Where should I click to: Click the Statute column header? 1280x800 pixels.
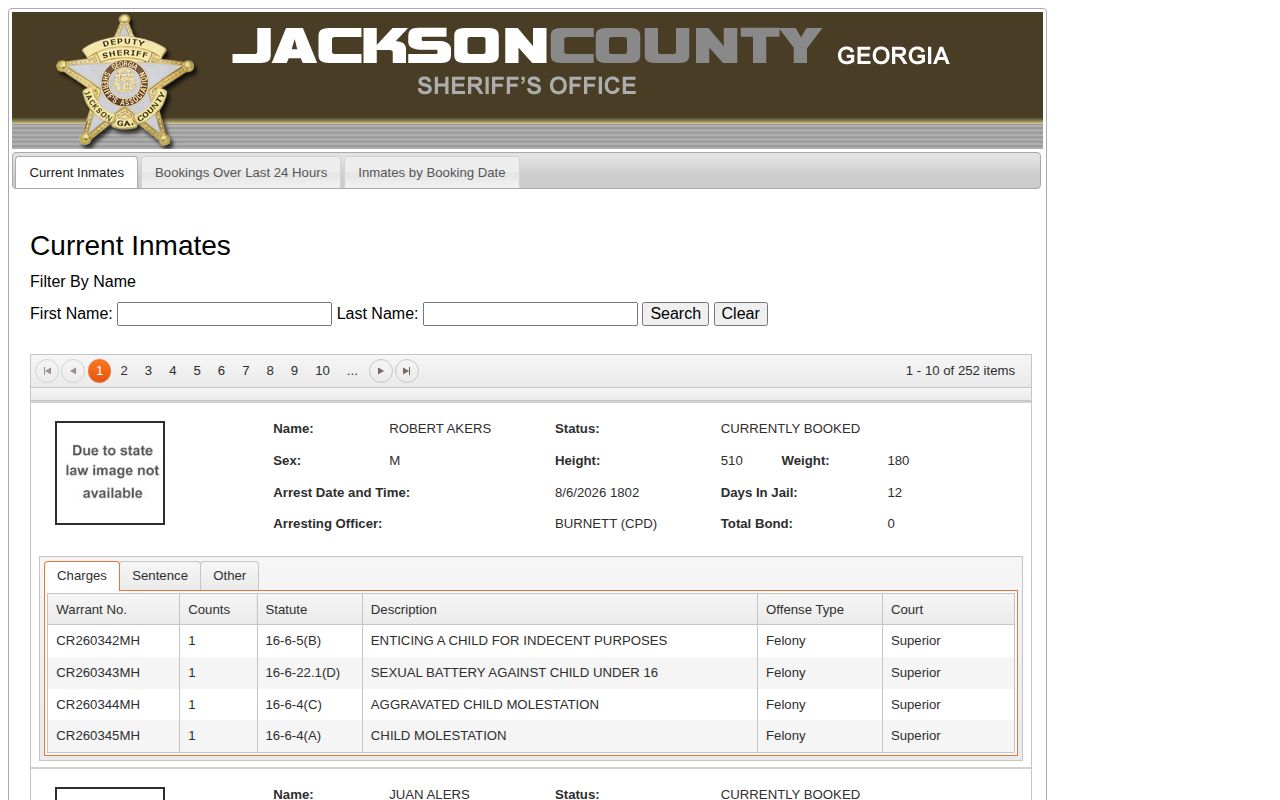click(310, 610)
